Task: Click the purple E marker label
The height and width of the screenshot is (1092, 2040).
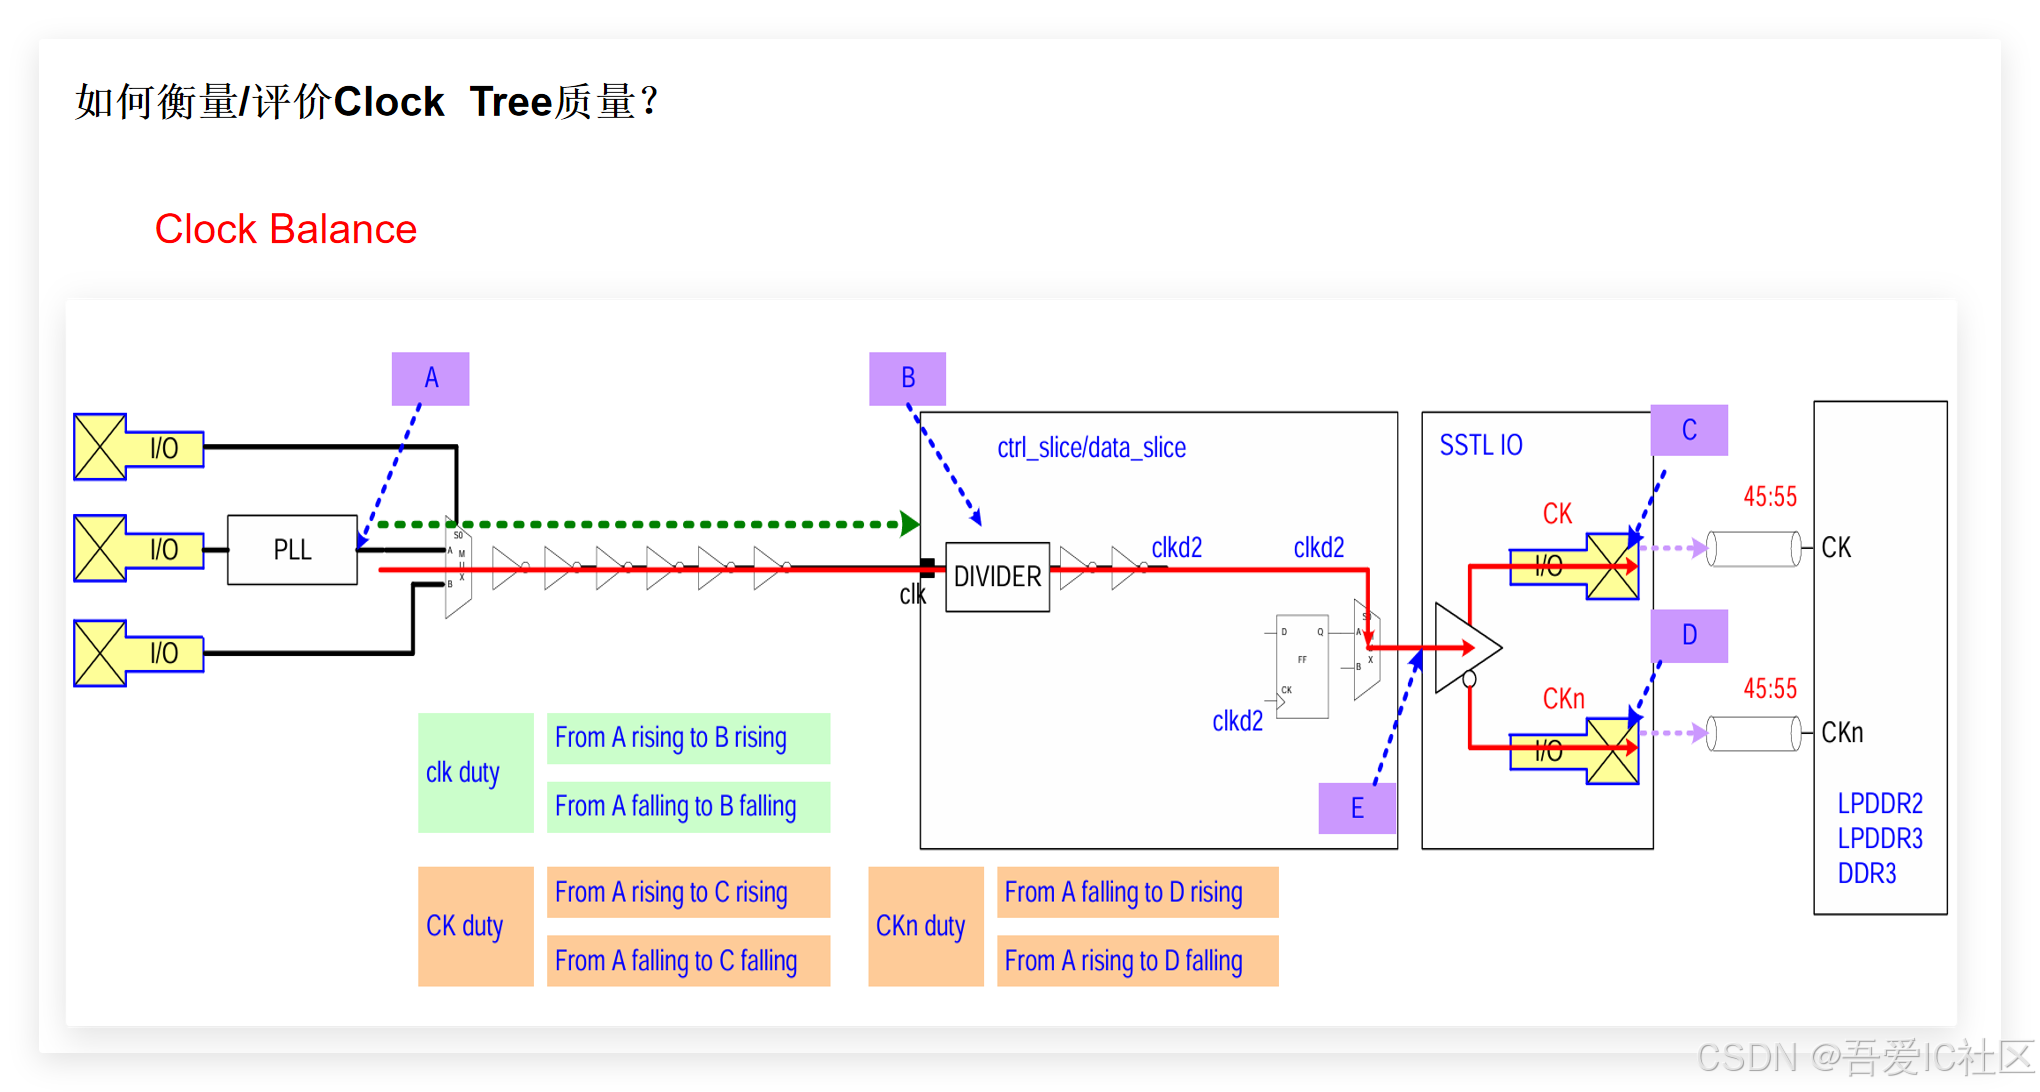Action: click(1357, 808)
